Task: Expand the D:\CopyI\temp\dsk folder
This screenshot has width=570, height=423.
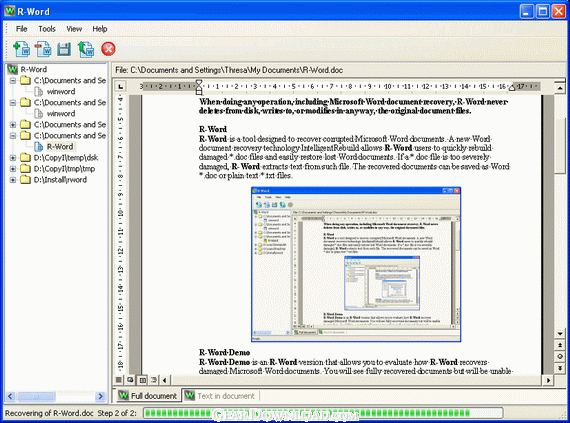Action: 13,158
